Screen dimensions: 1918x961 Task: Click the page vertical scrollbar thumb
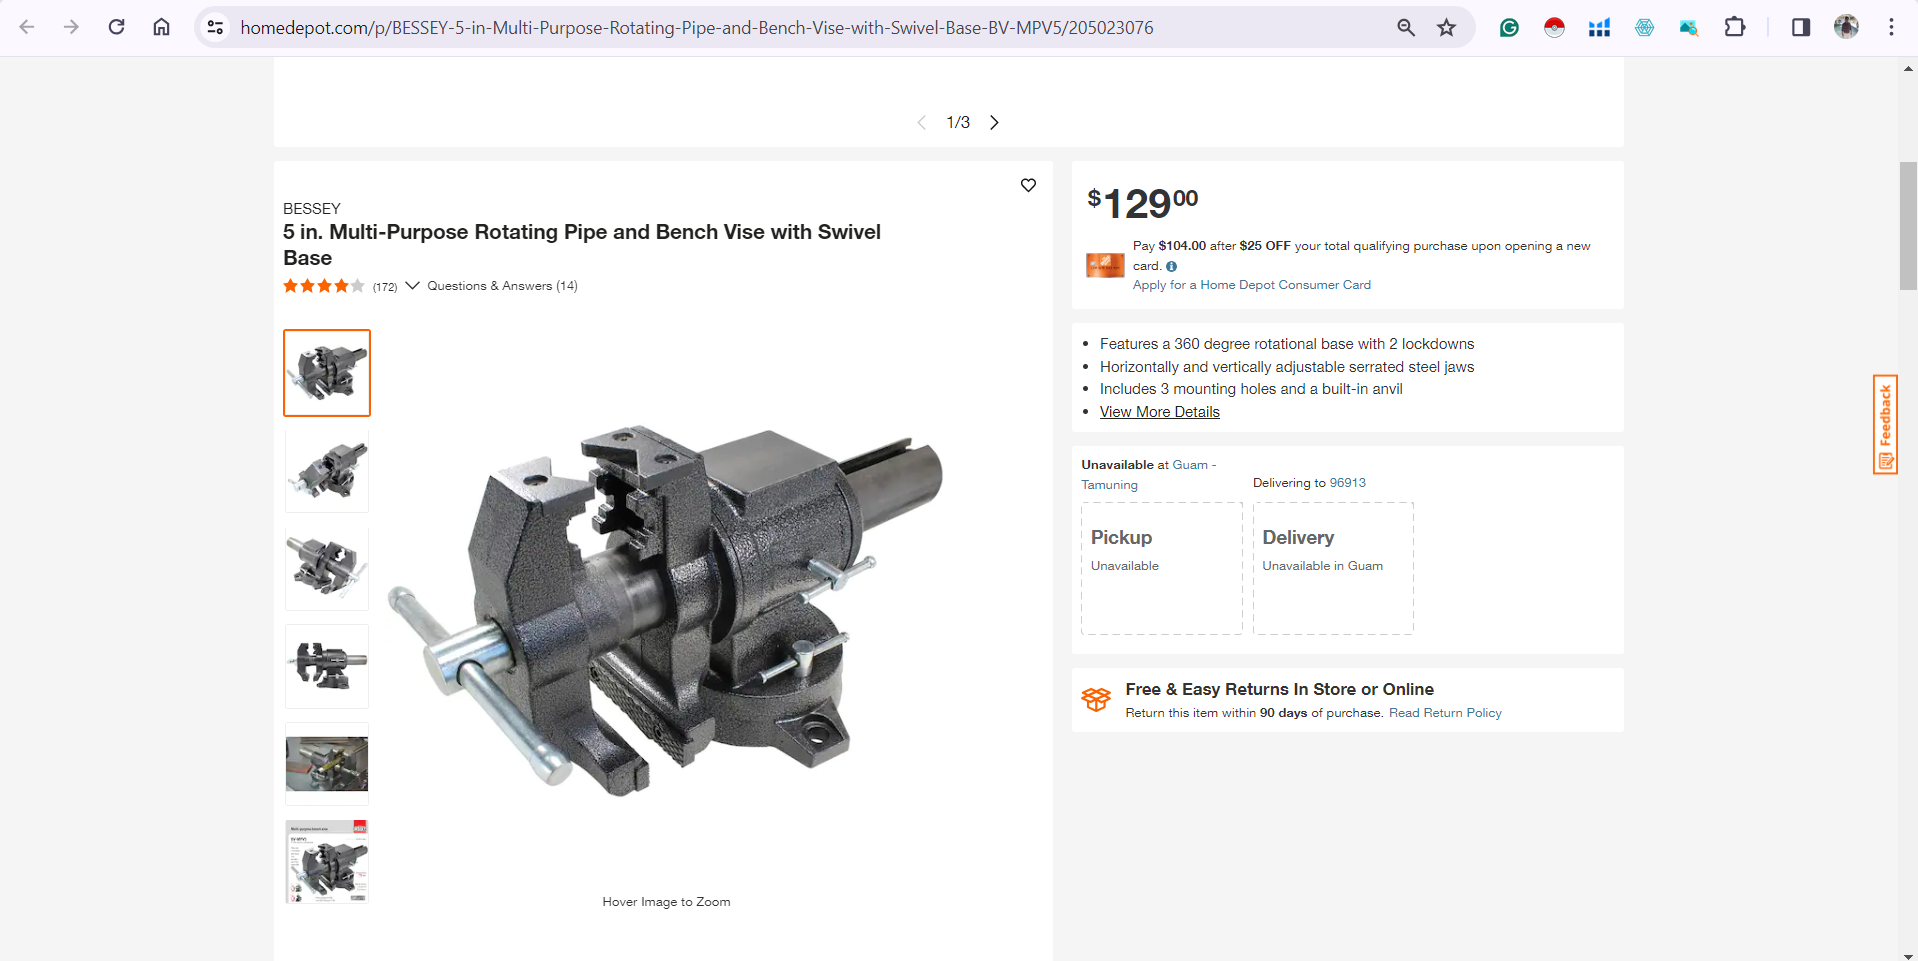click(x=1908, y=226)
